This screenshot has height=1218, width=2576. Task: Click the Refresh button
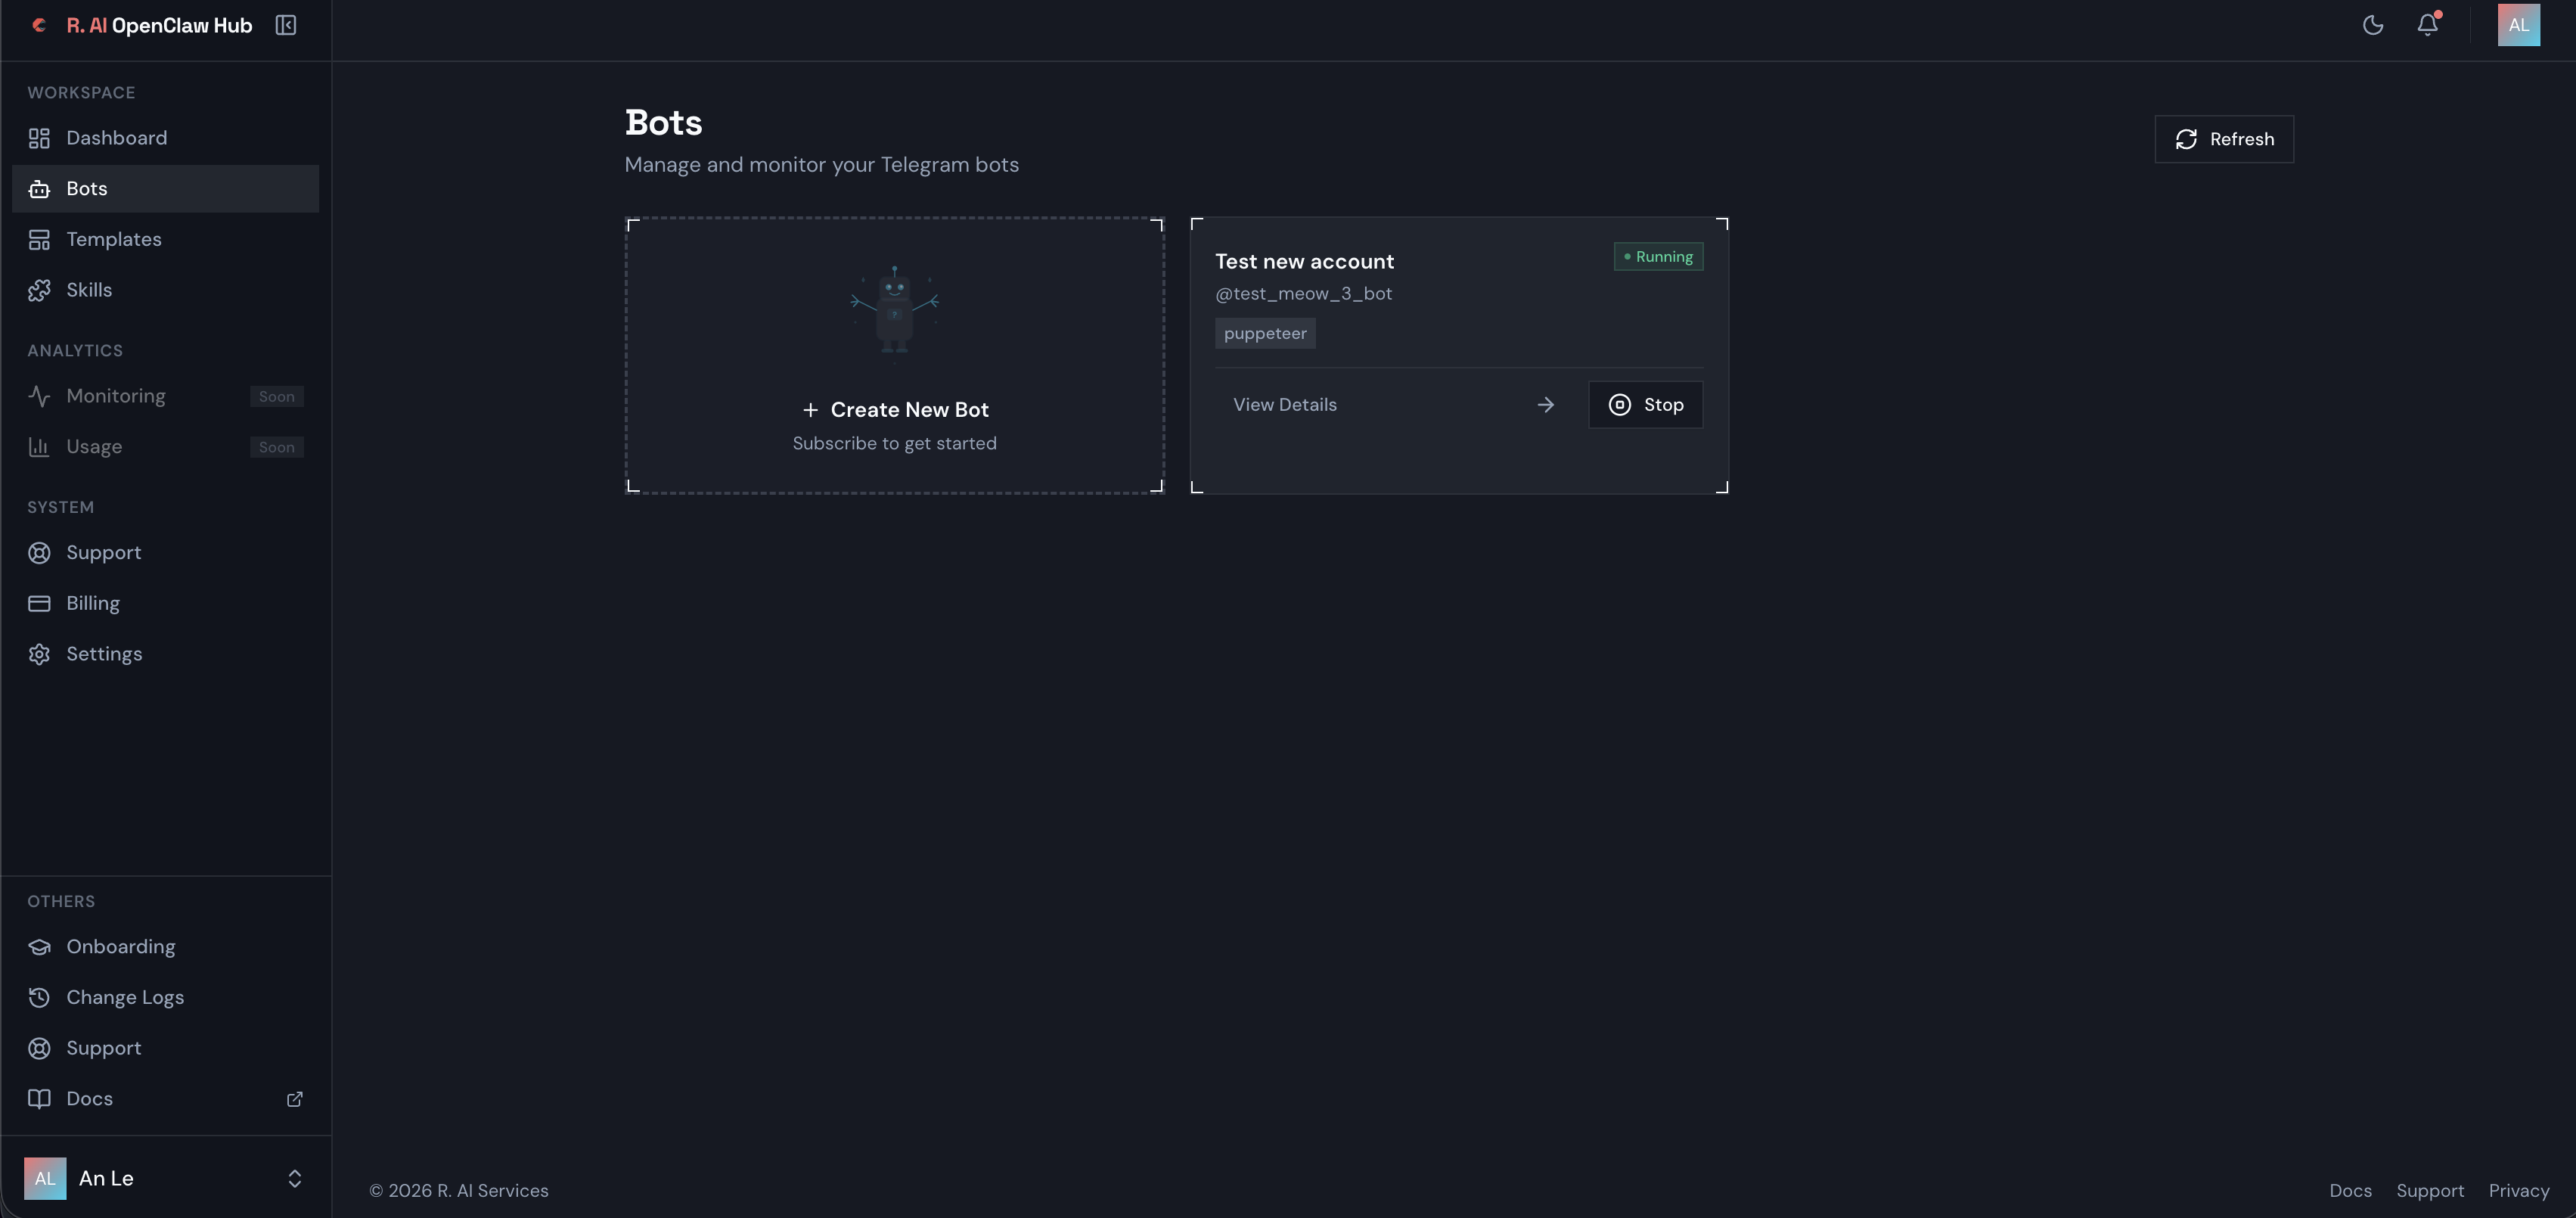[2224, 139]
